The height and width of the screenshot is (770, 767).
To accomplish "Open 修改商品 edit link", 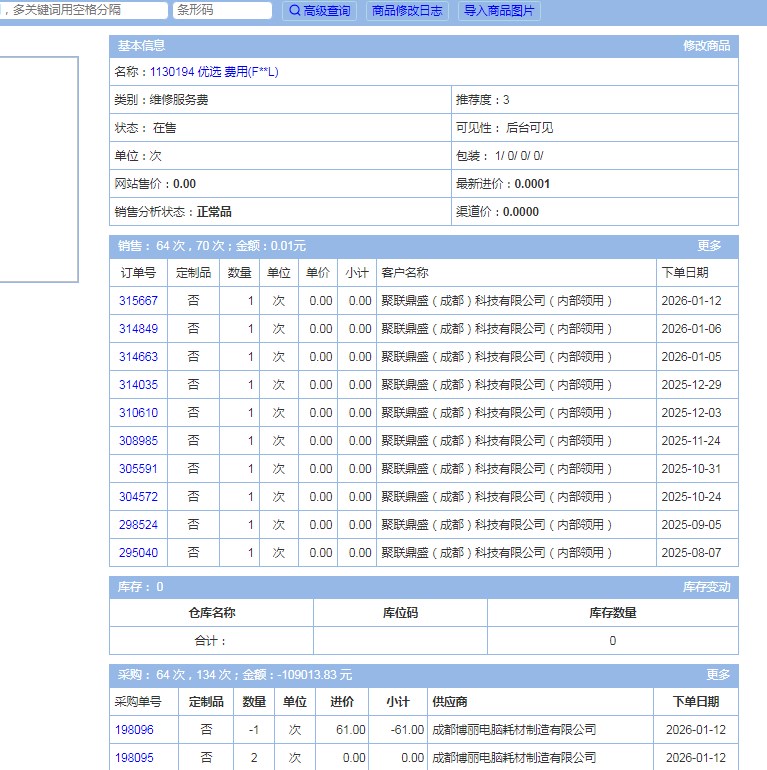I will click(706, 46).
